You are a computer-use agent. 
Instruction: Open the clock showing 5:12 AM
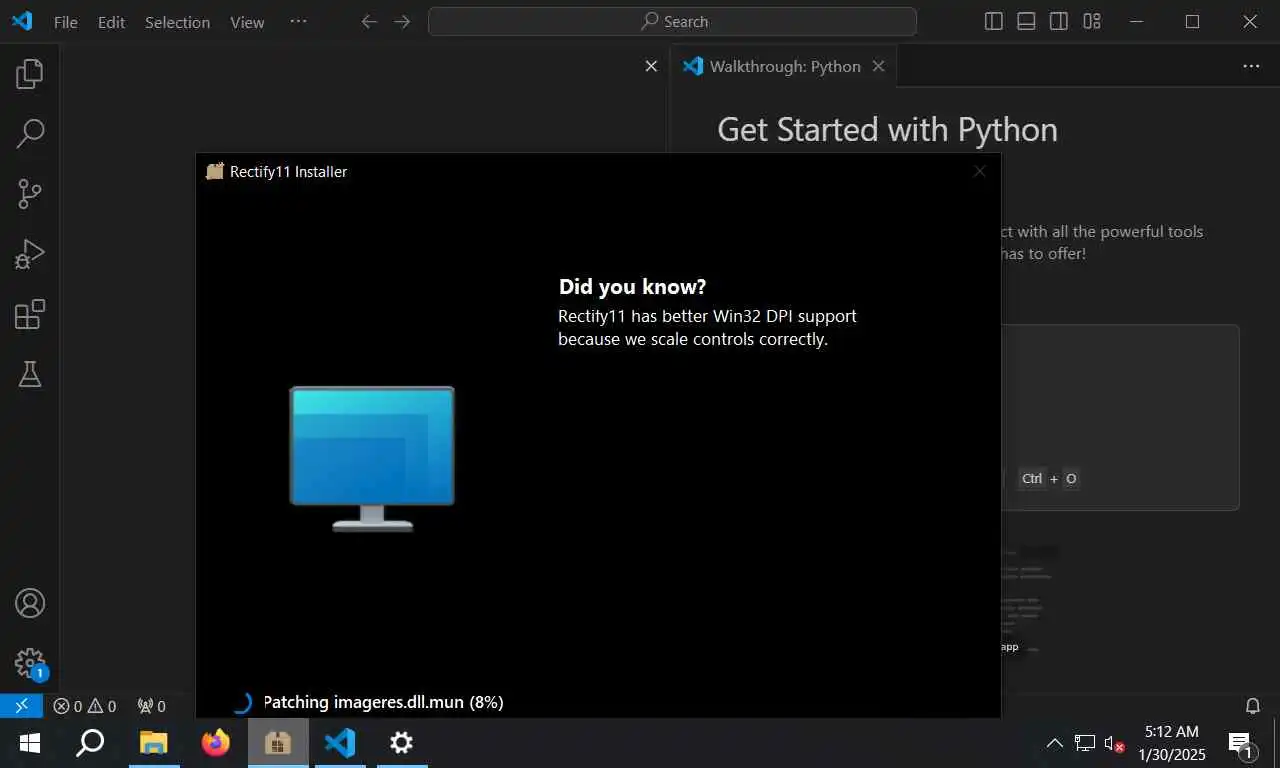pos(1172,743)
